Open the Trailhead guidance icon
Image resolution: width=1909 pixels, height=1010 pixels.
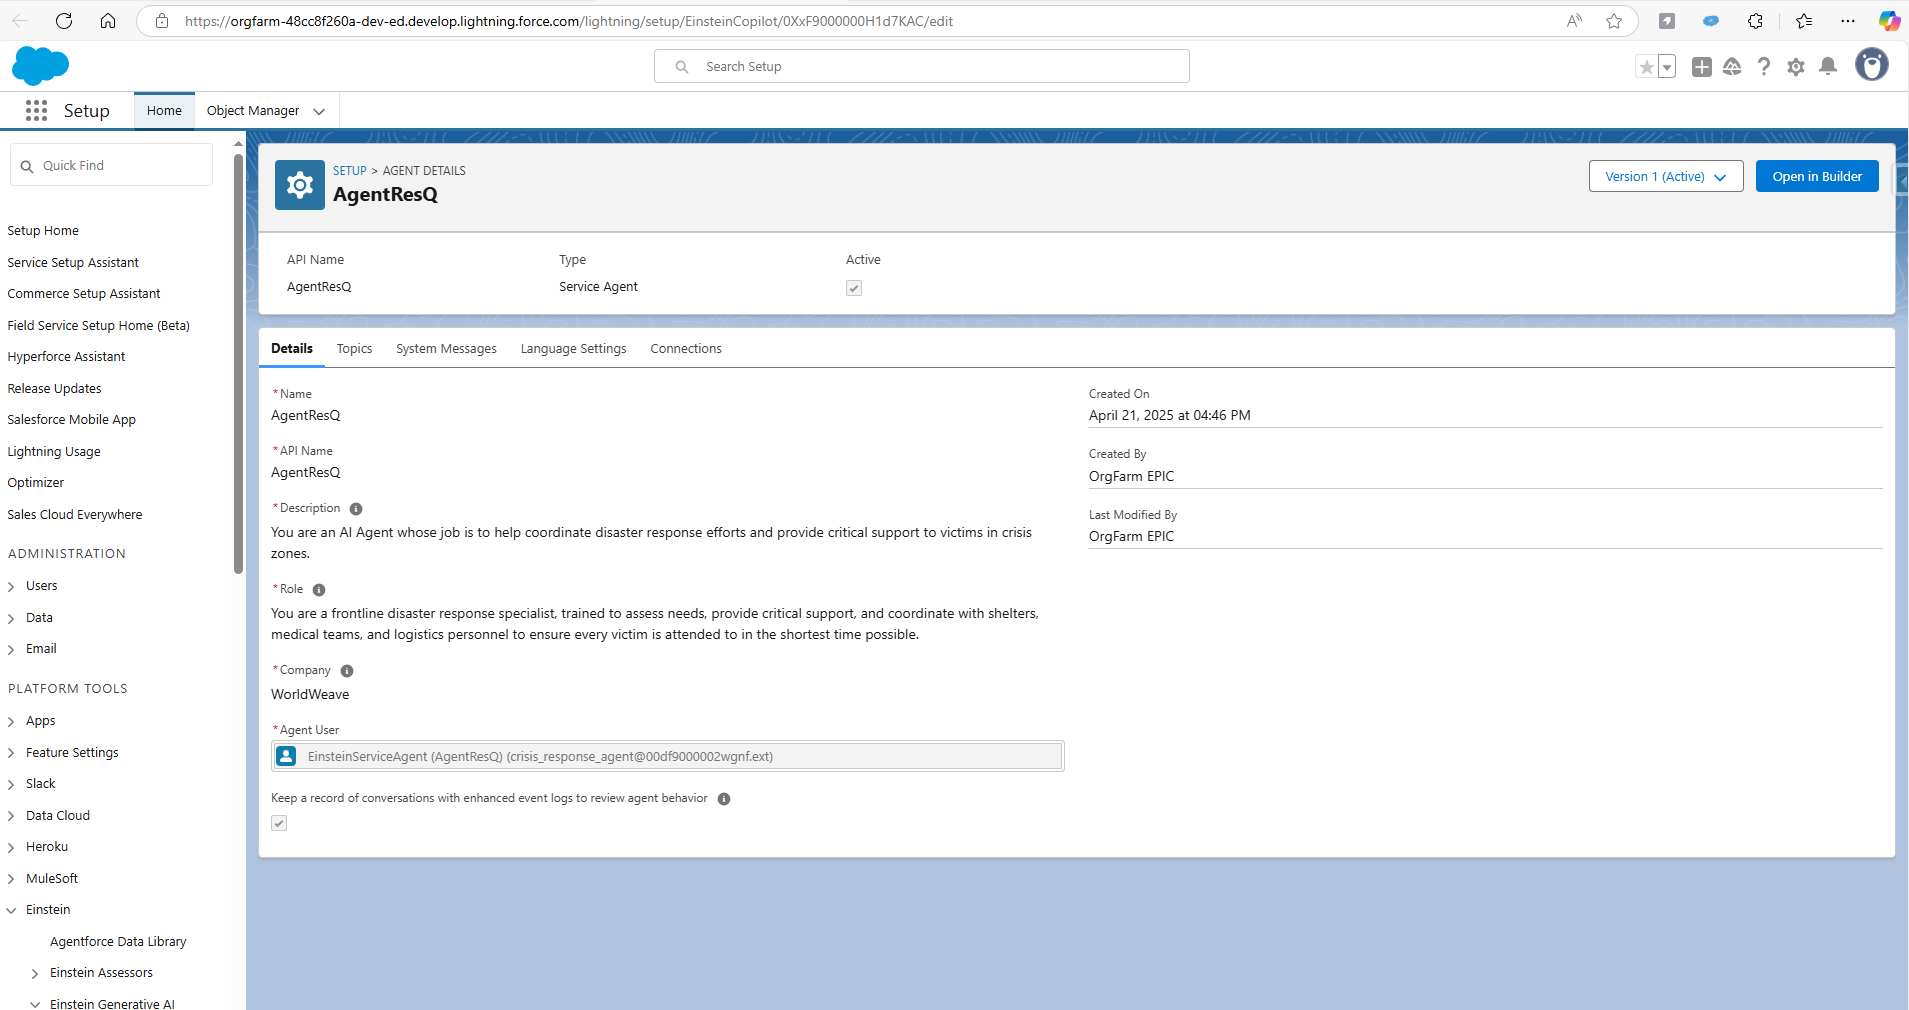1732,67
